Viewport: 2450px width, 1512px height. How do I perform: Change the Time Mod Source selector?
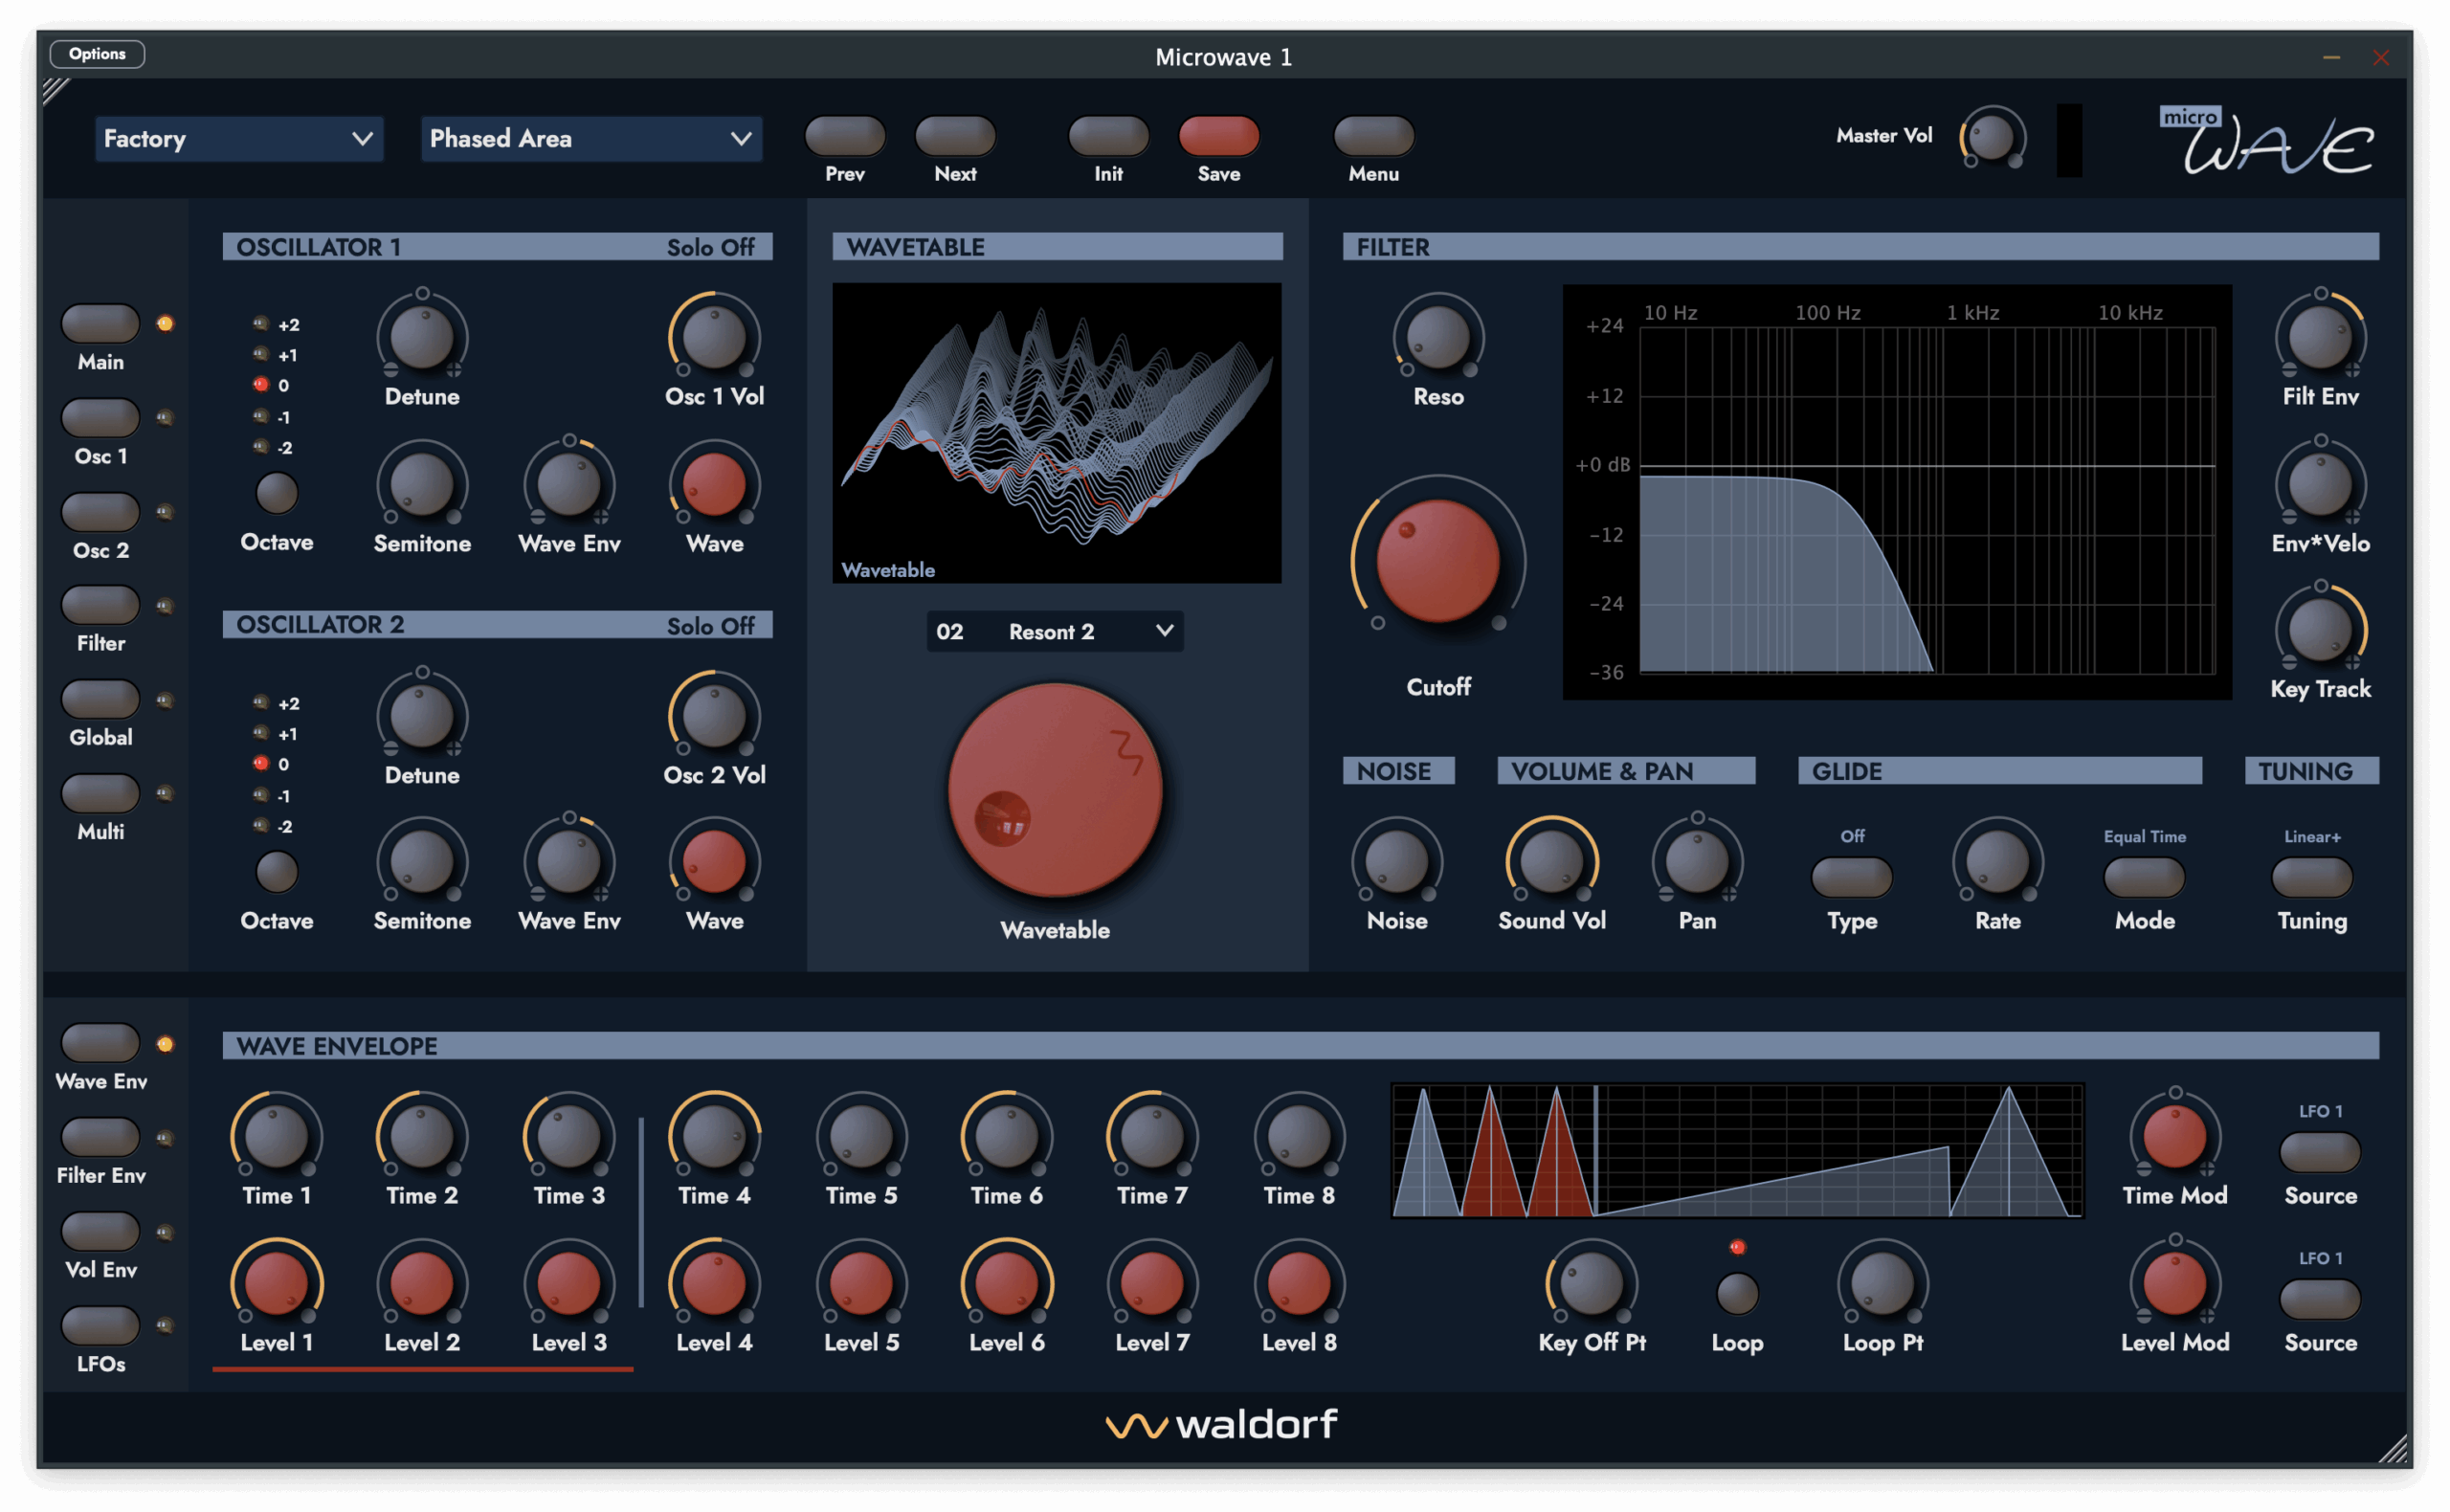point(2320,1152)
